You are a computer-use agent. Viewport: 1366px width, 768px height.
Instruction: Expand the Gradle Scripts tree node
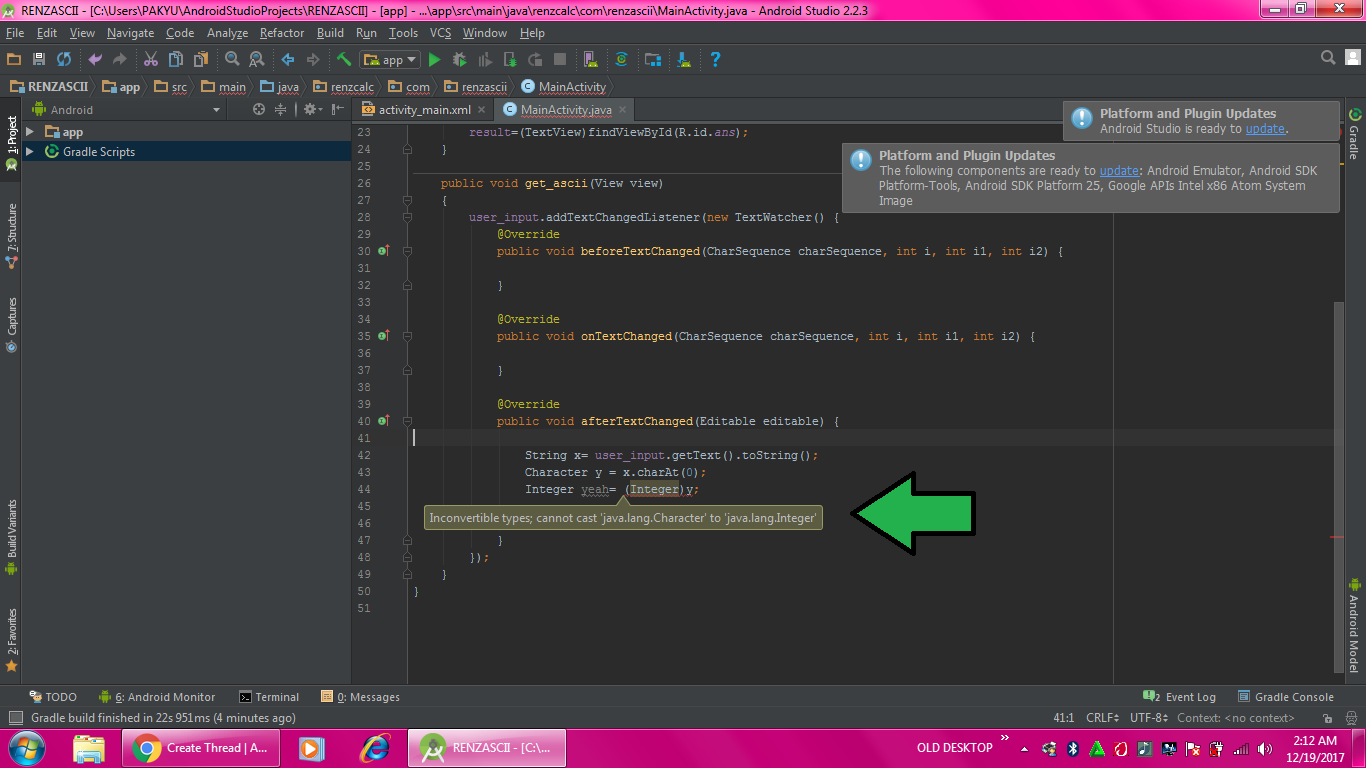coord(30,152)
